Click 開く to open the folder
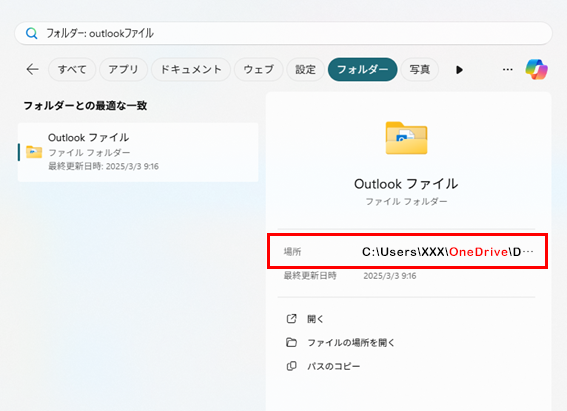567x411 pixels. pyautogui.click(x=315, y=319)
